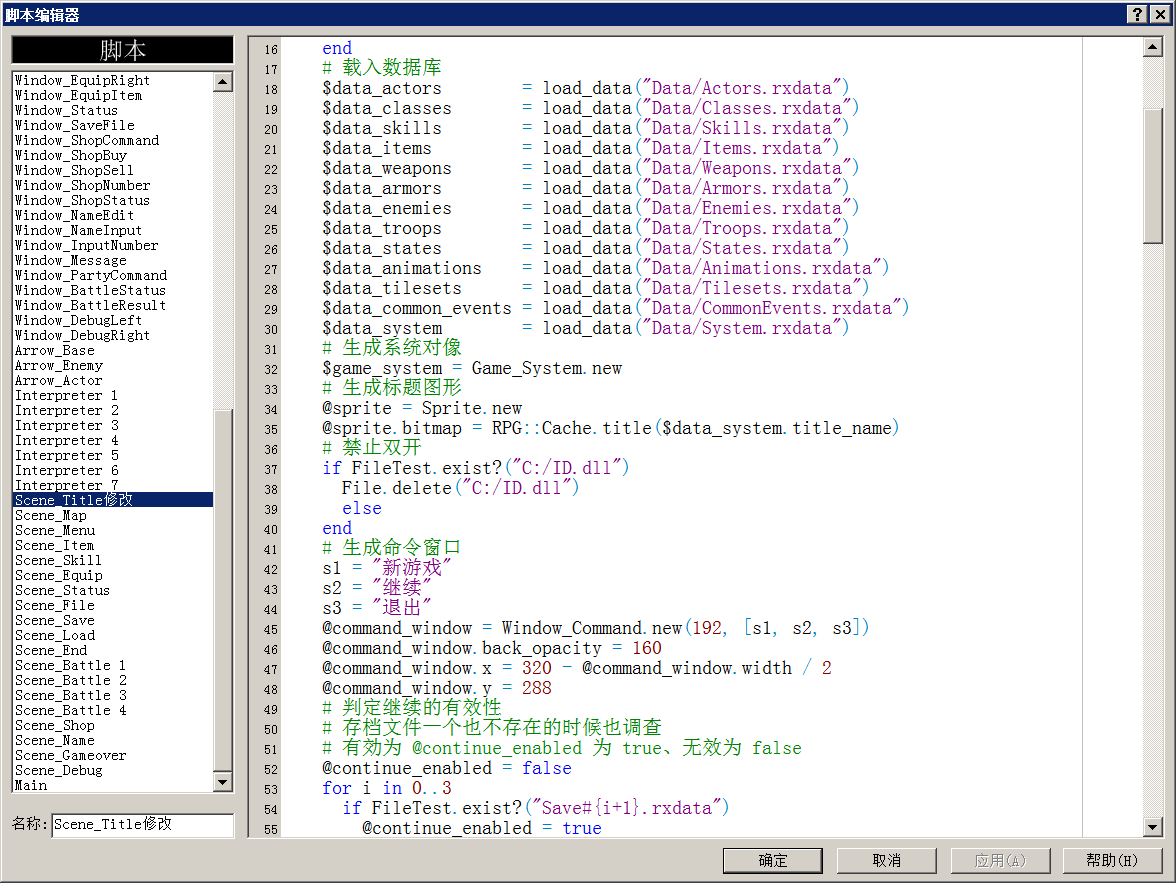This screenshot has width=1176, height=883.
Task: Click the $game_system = Game_System.new line
Action: pos(472,368)
